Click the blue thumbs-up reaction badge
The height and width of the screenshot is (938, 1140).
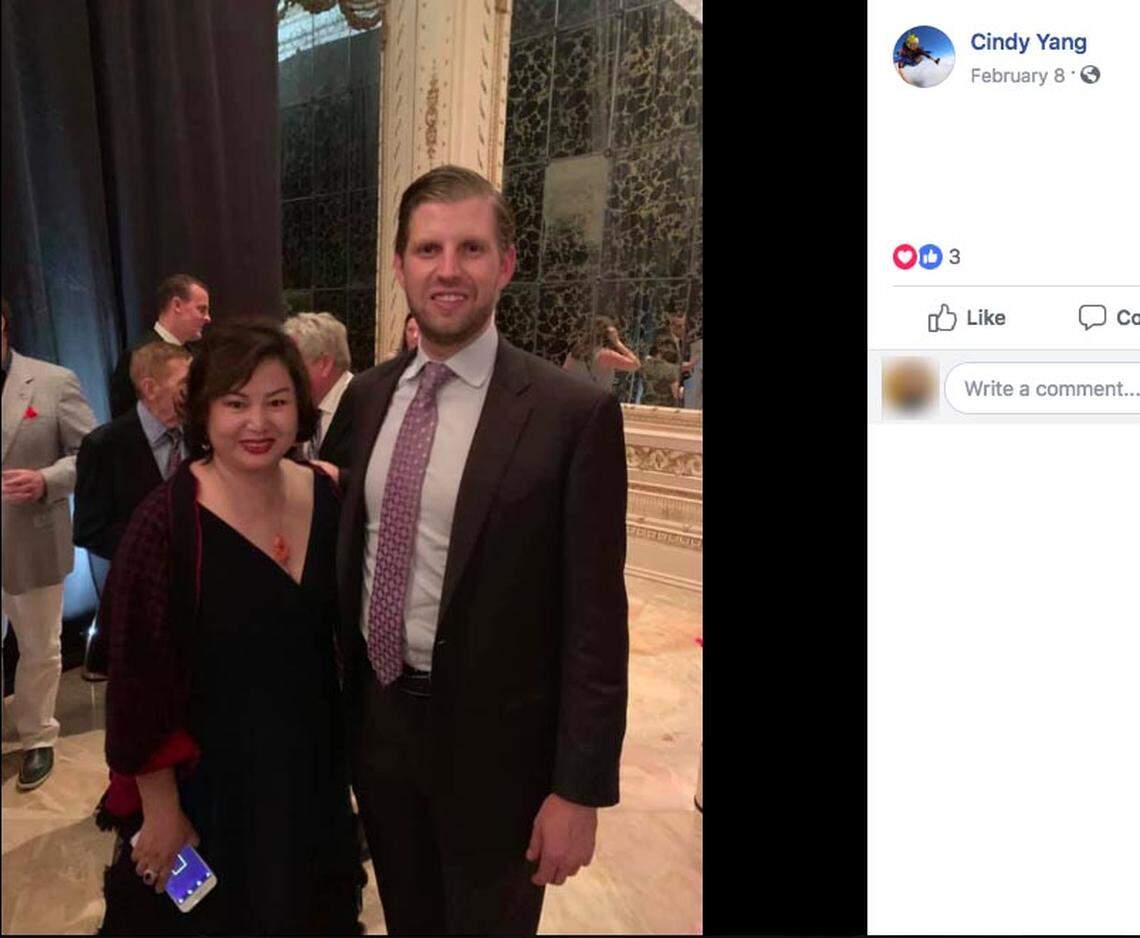[930, 257]
